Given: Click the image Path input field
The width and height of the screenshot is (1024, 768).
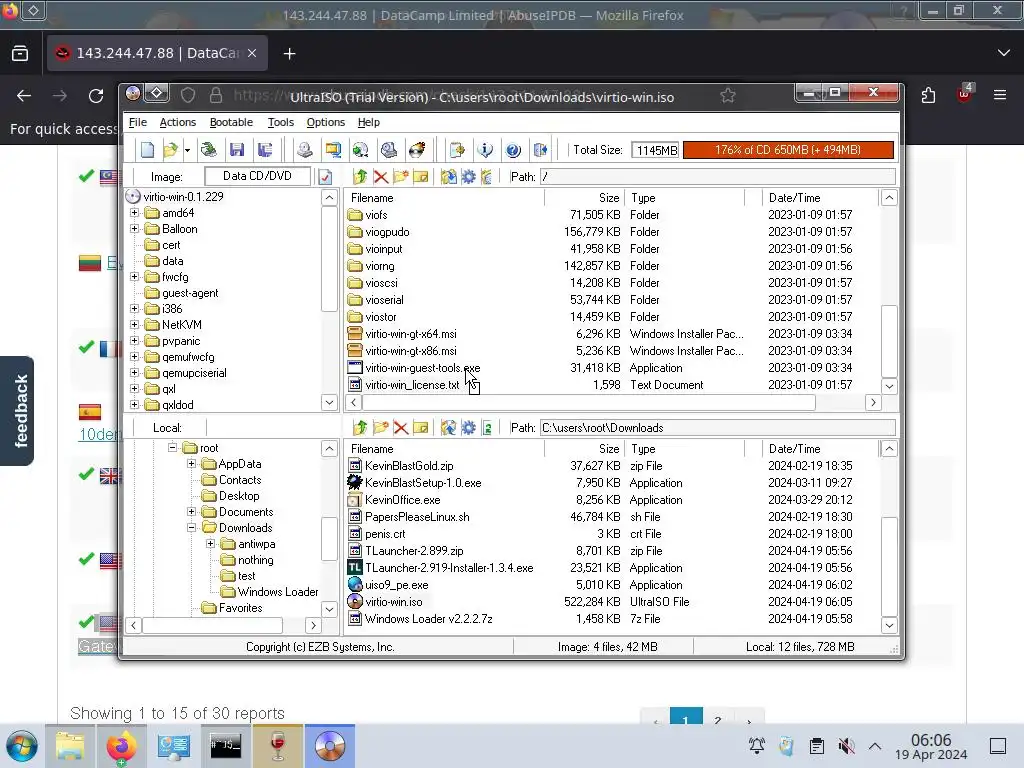Looking at the screenshot, I should coord(718,176).
